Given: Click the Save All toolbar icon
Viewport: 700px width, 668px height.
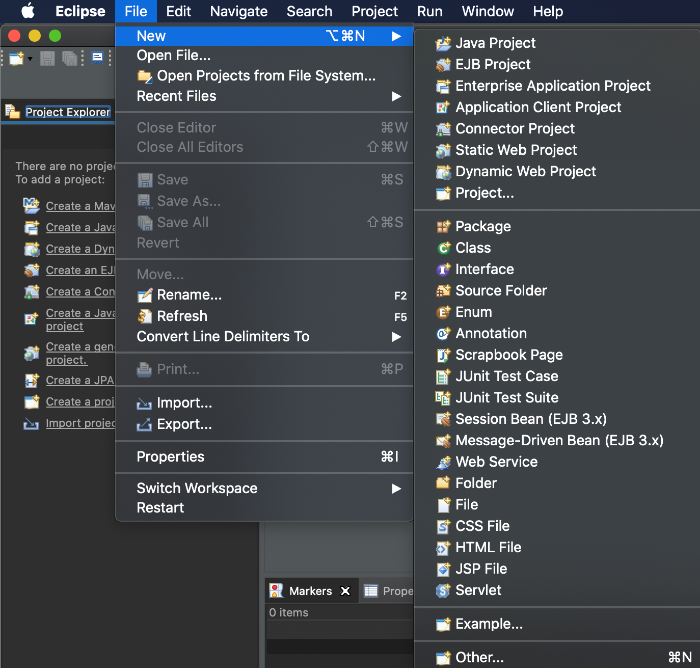Looking at the screenshot, I should point(69,58).
